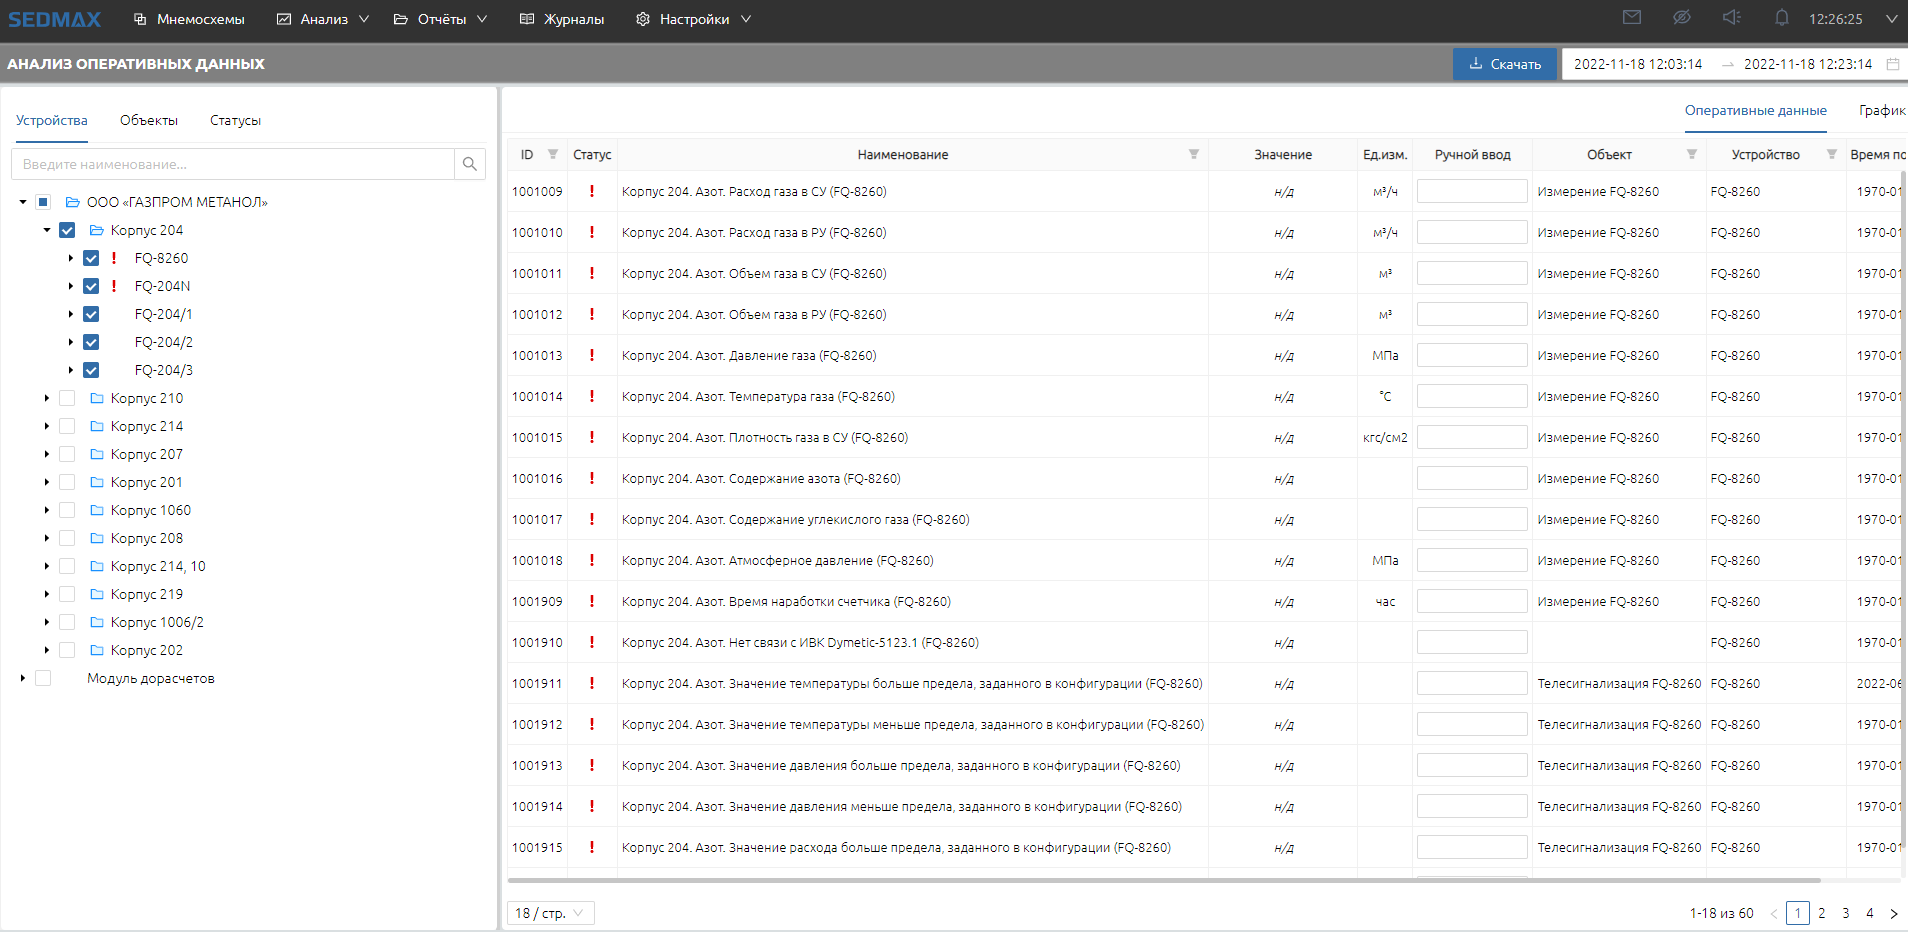Image resolution: width=1908 pixels, height=932 pixels.
Task: Open the 18 / стр. page size dropdown
Action: tap(550, 913)
